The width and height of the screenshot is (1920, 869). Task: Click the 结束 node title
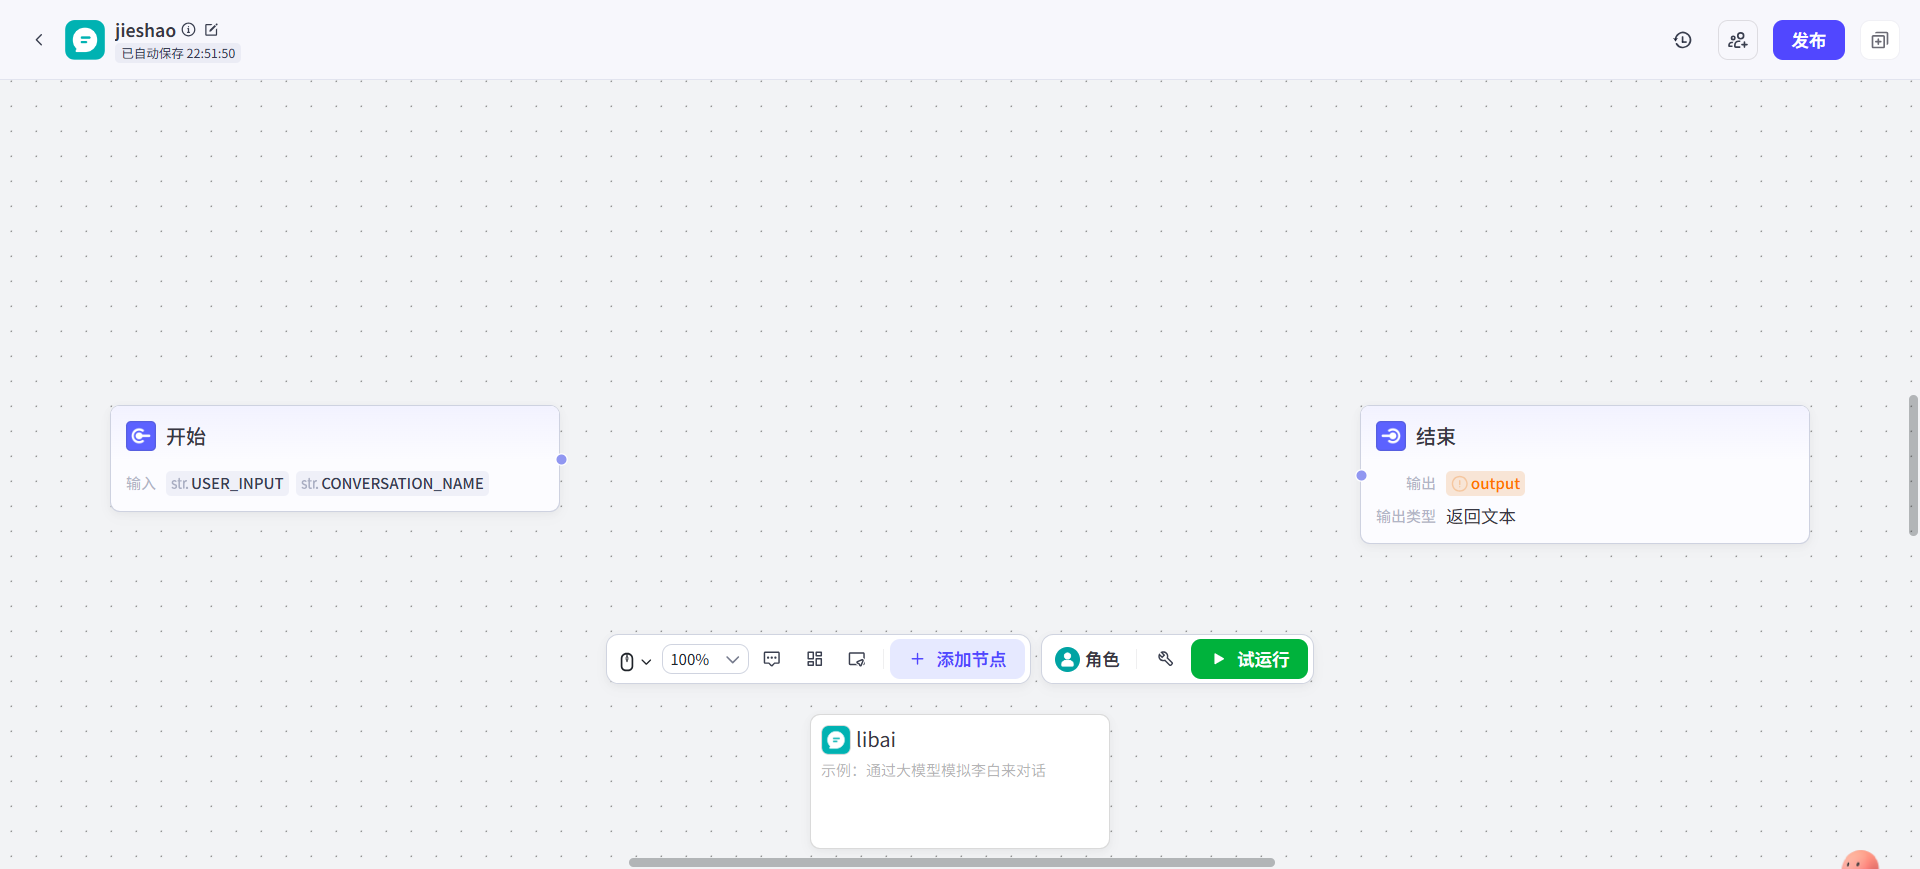(1436, 437)
